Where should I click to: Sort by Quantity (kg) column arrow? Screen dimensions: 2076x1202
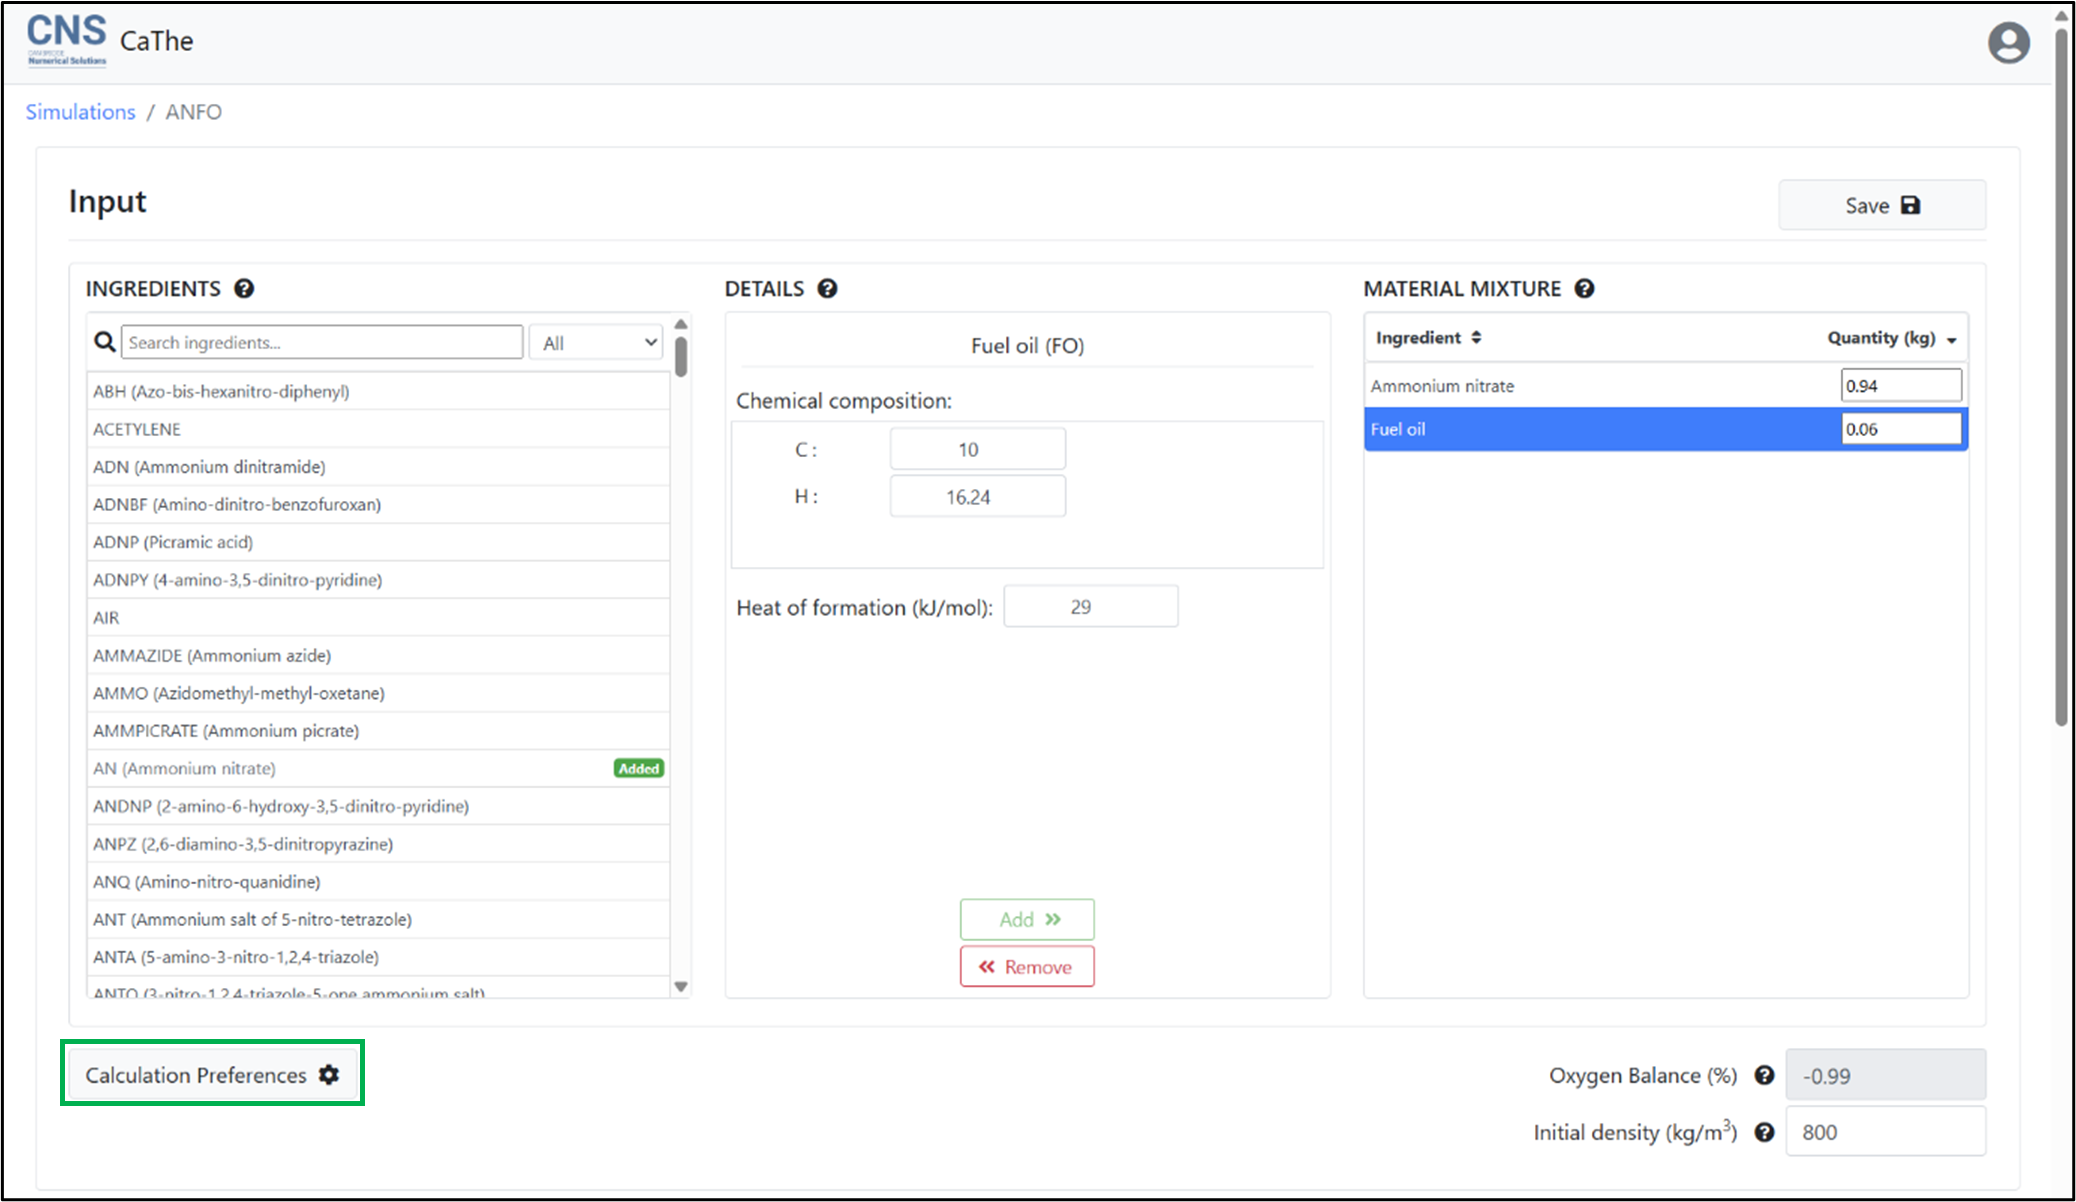(1951, 340)
